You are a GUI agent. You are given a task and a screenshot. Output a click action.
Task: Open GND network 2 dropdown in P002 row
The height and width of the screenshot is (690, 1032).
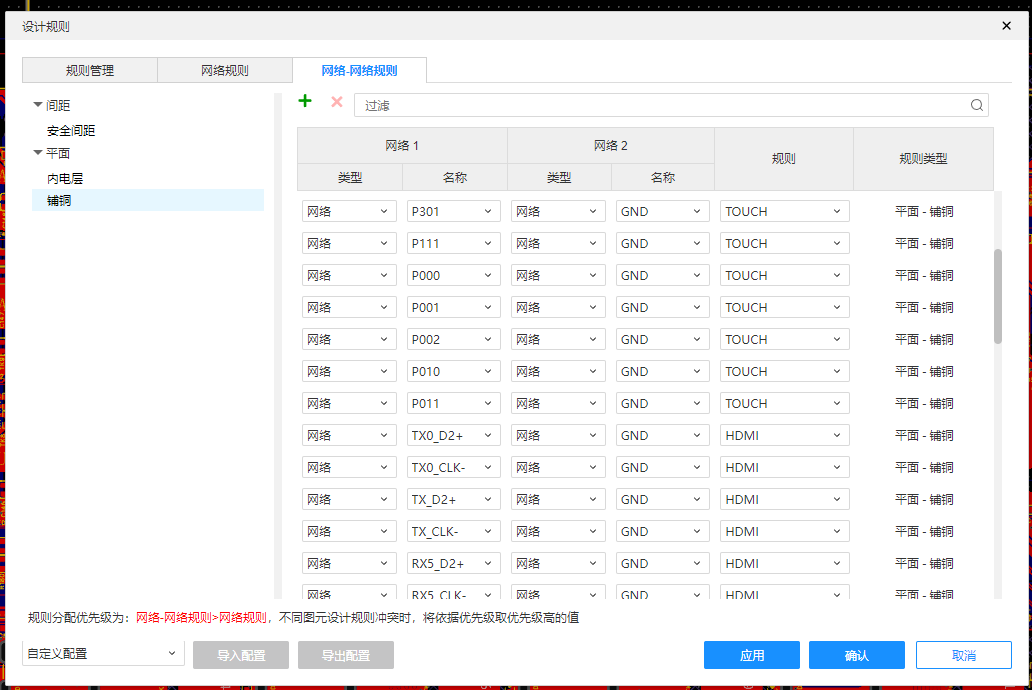662,339
